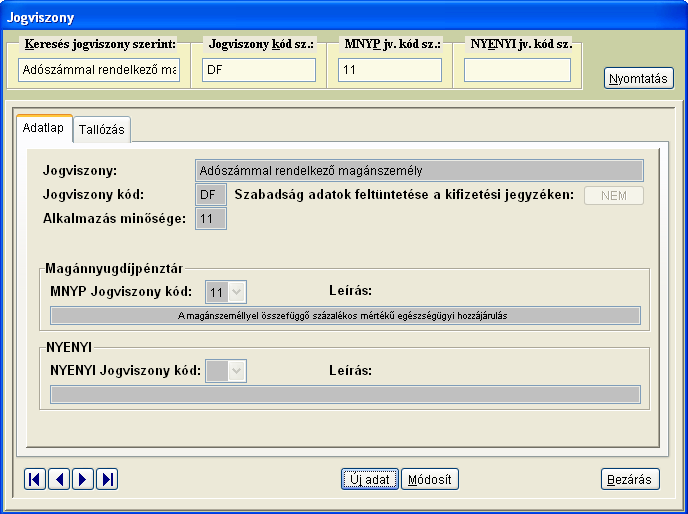Click the Nyomtatás button
Screen dimensions: 688x514
click(x=638, y=78)
